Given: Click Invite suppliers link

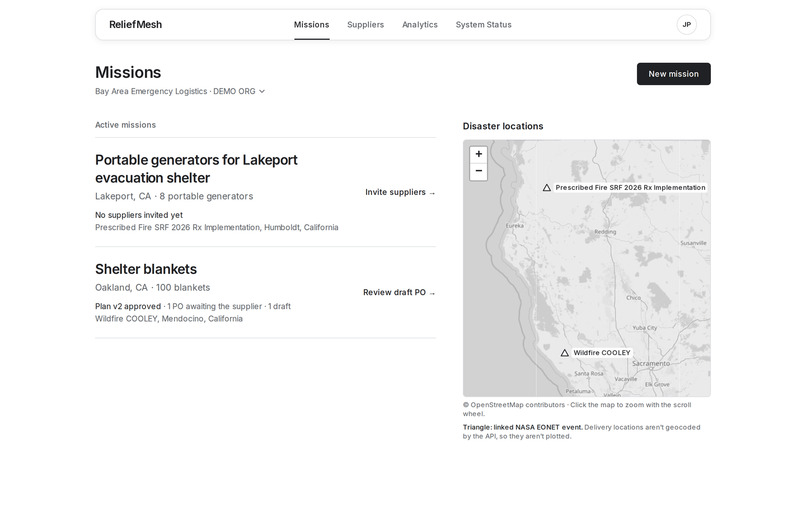Looking at the screenshot, I should pos(400,192).
